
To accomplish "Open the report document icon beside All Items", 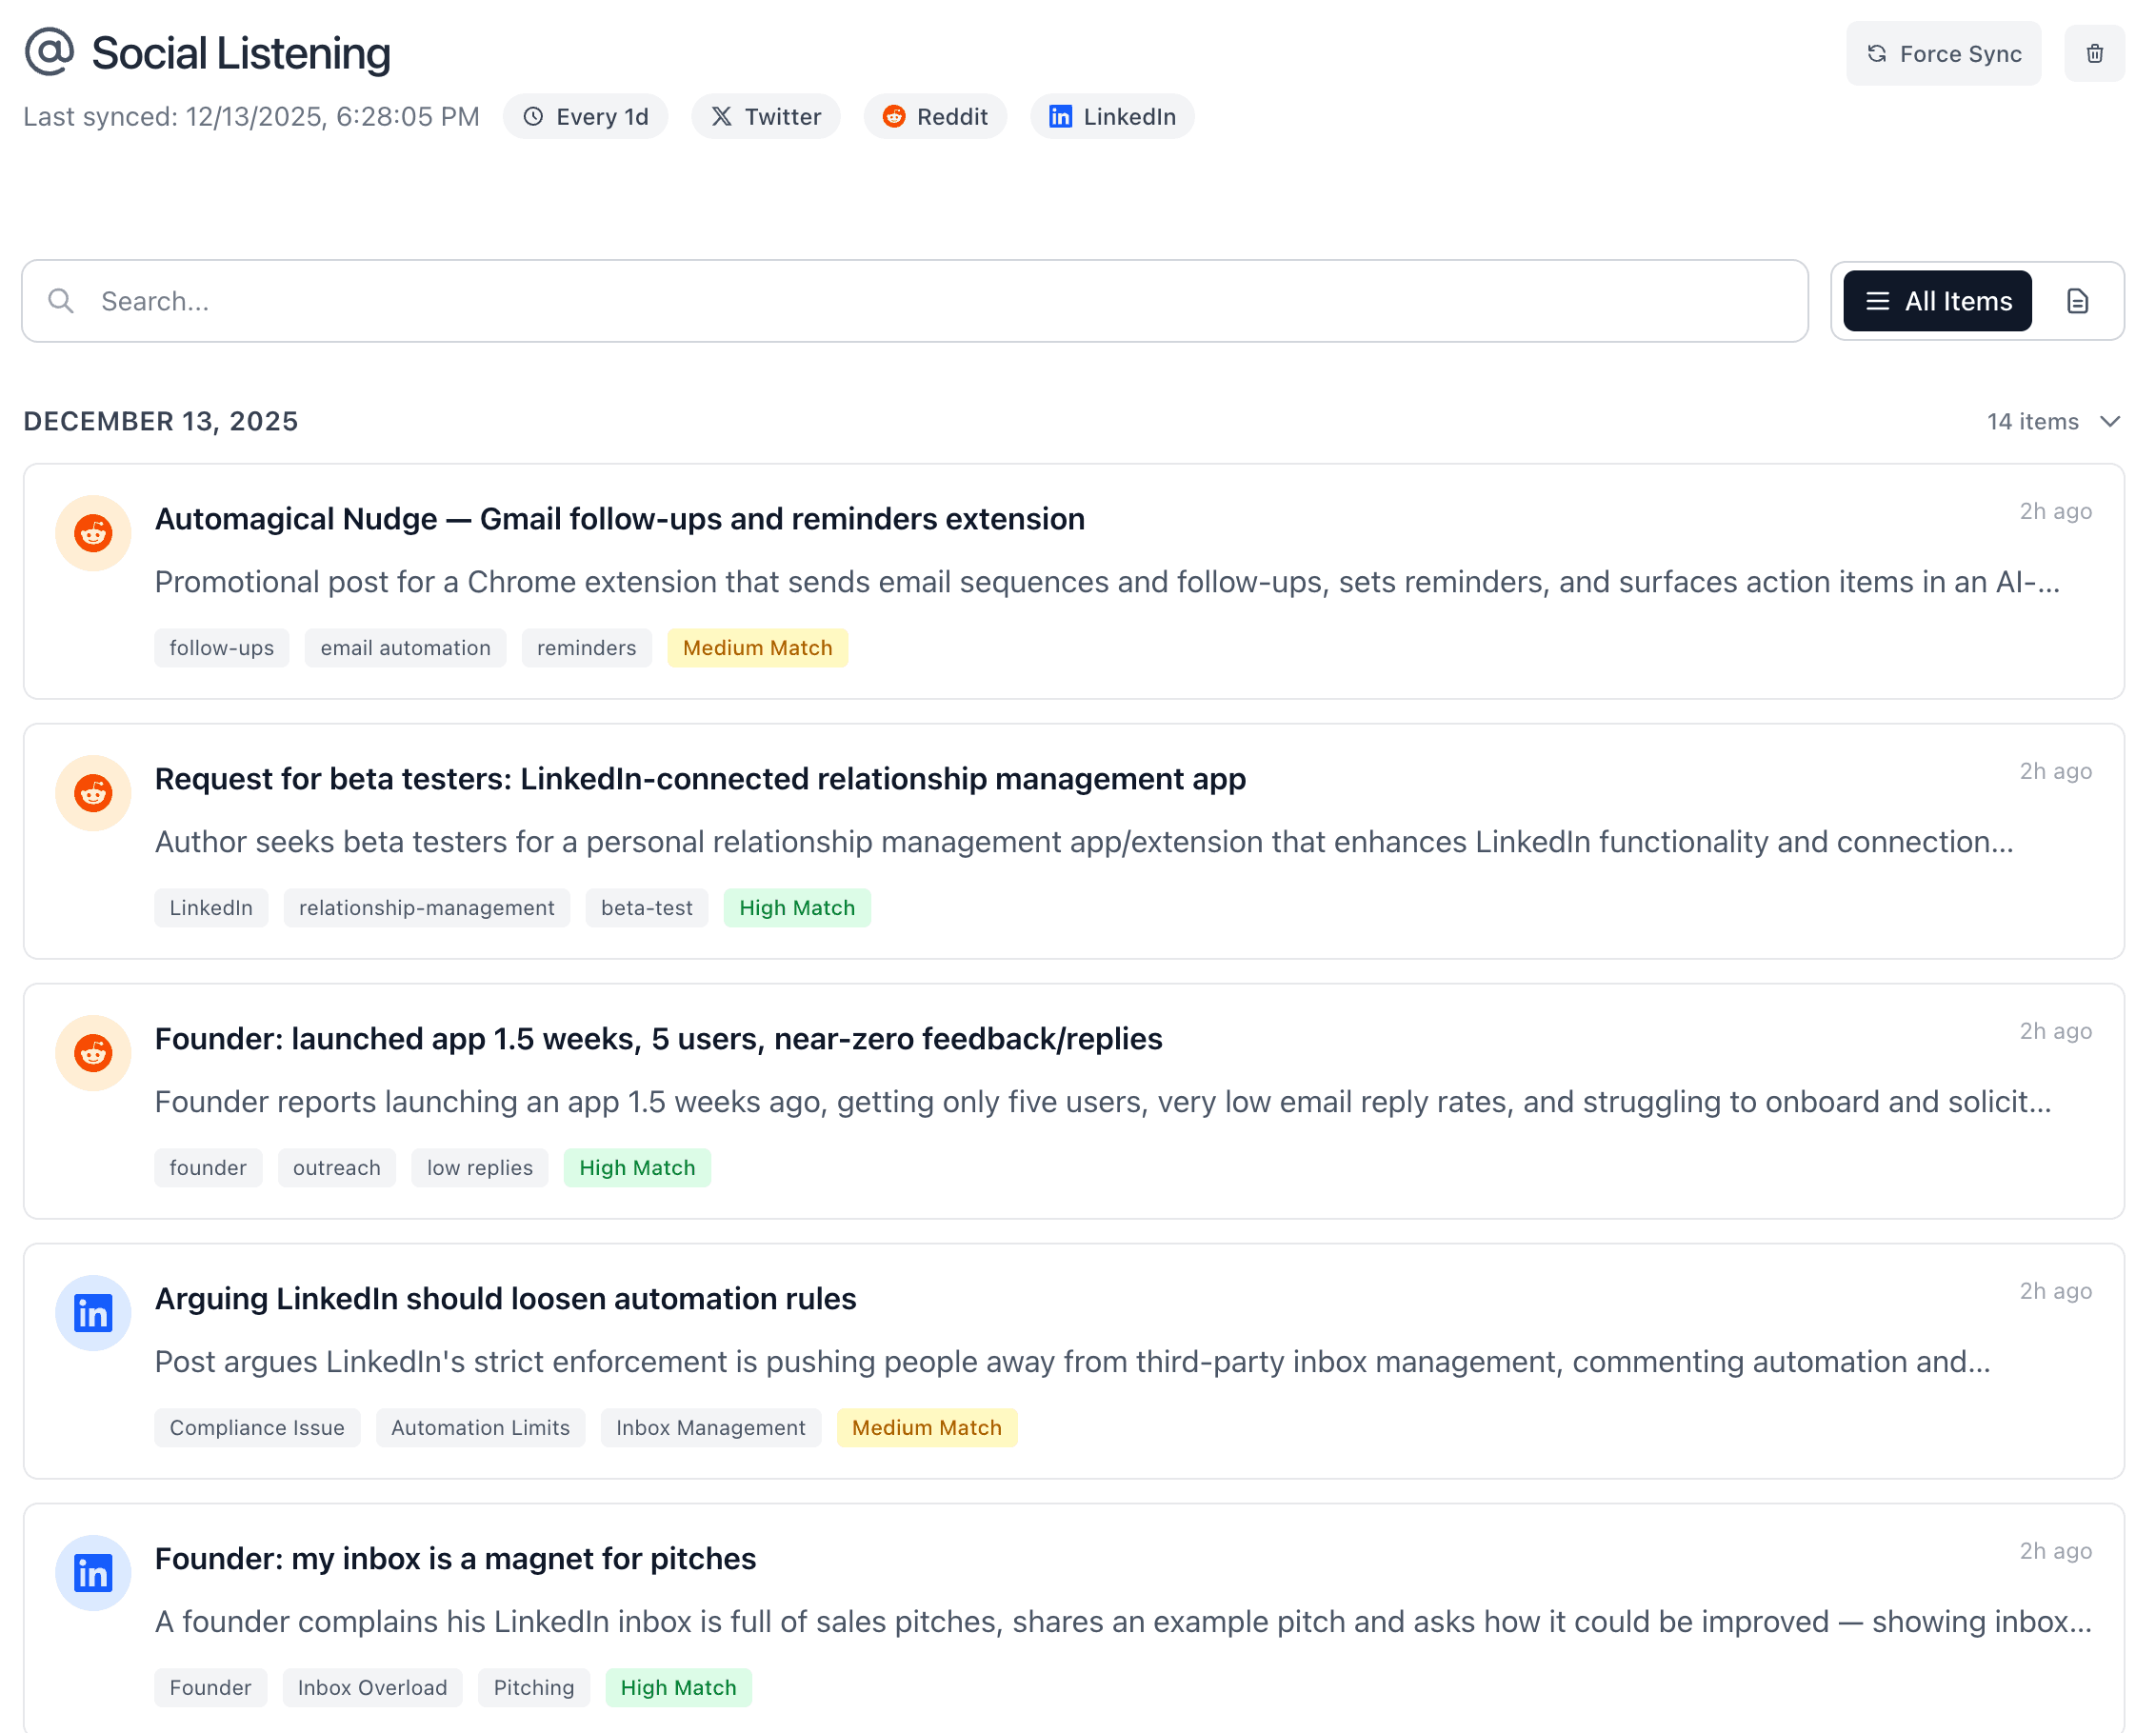I will tap(2077, 300).
